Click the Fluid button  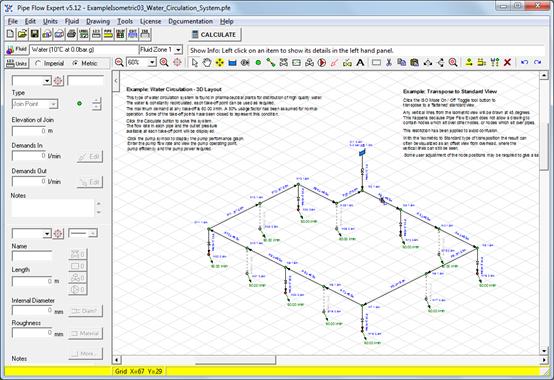click(17, 49)
